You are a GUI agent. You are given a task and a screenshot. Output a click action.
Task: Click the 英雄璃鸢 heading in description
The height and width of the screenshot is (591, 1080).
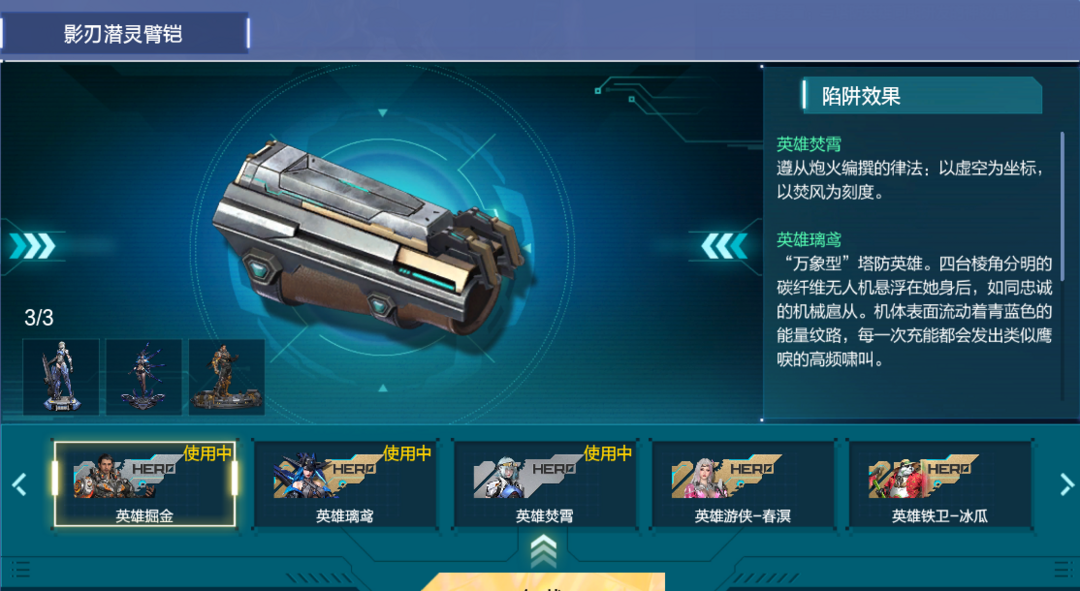click(809, 240)
